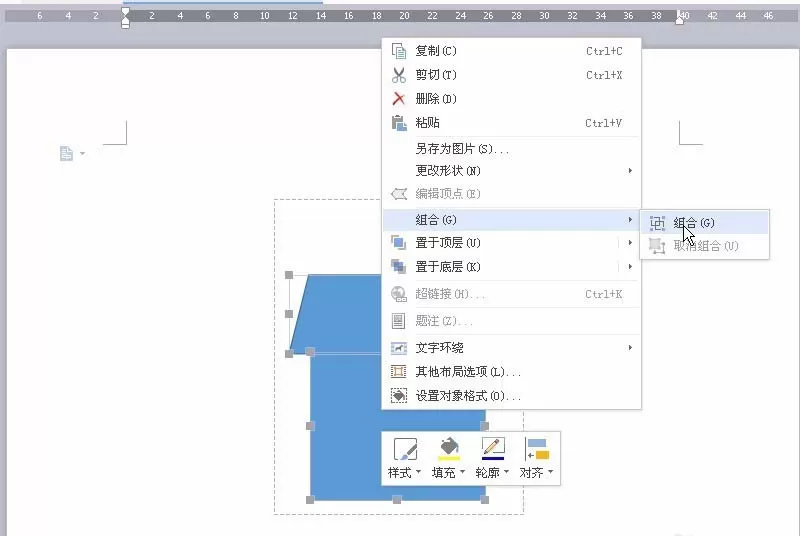Select 粘贴 menu entry

tap(511, 123)
